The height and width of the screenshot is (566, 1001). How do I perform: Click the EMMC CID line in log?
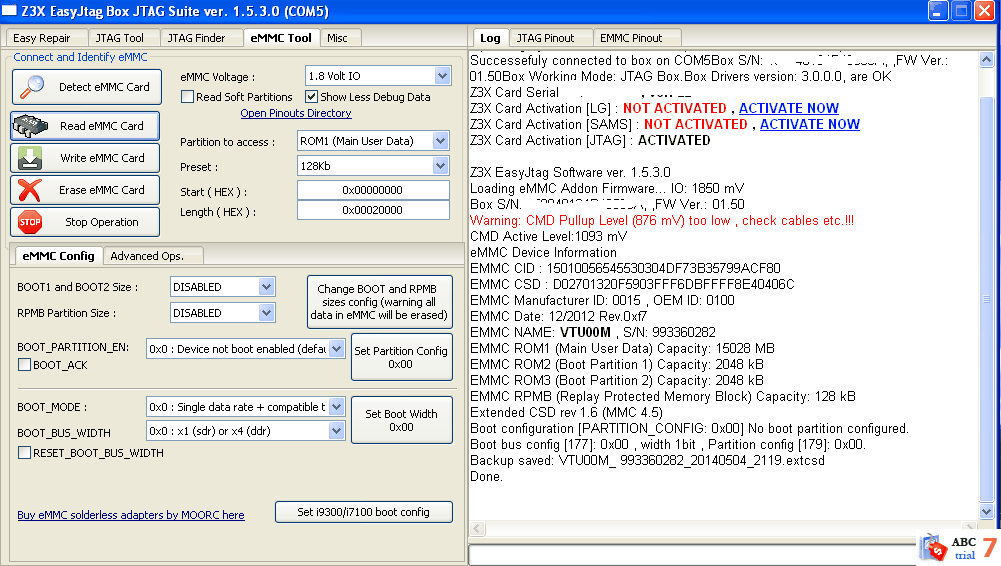[x=625, y=269]
